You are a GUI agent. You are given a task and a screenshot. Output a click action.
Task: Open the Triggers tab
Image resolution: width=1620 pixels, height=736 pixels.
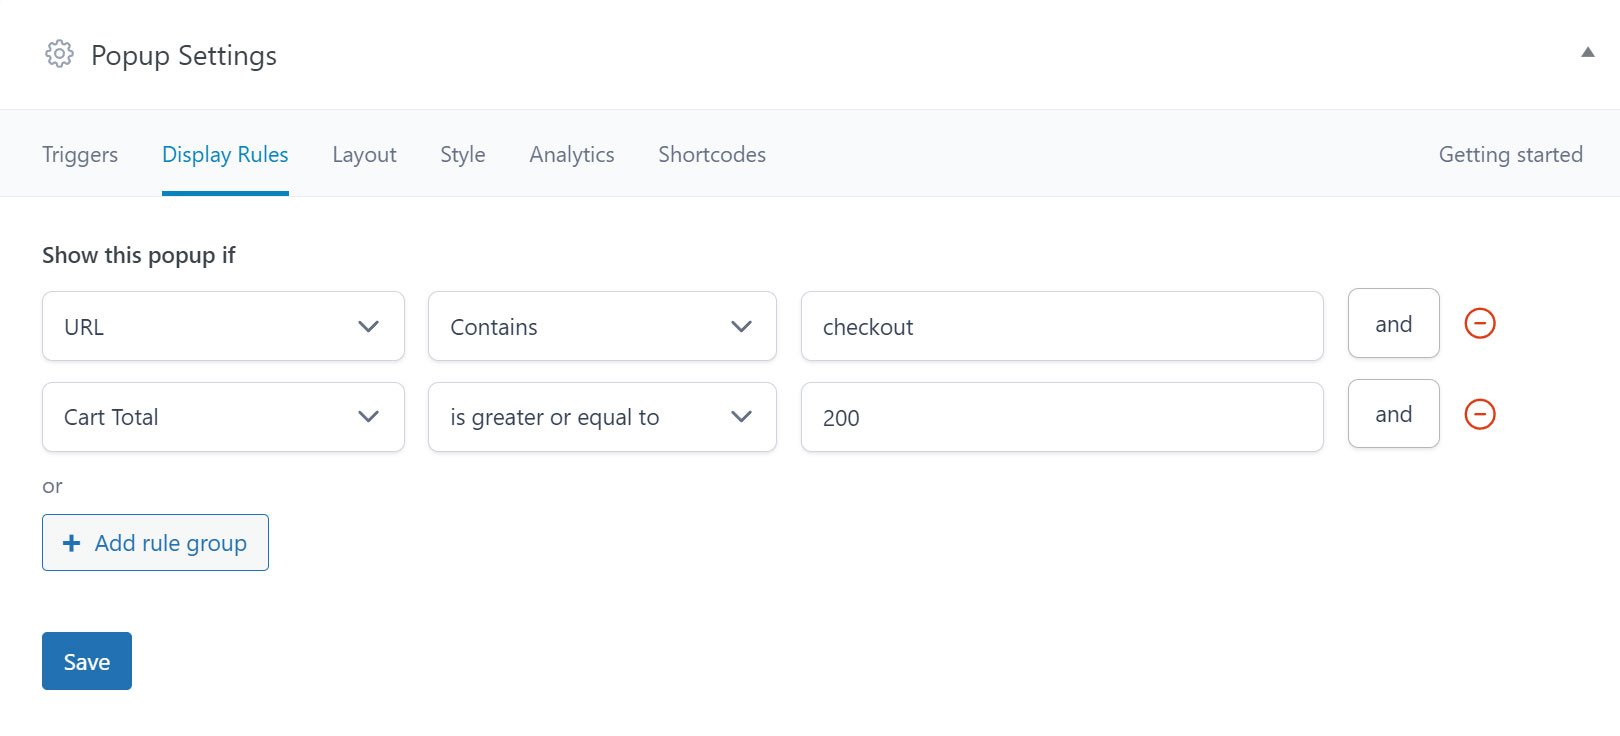tap(80, 154)
